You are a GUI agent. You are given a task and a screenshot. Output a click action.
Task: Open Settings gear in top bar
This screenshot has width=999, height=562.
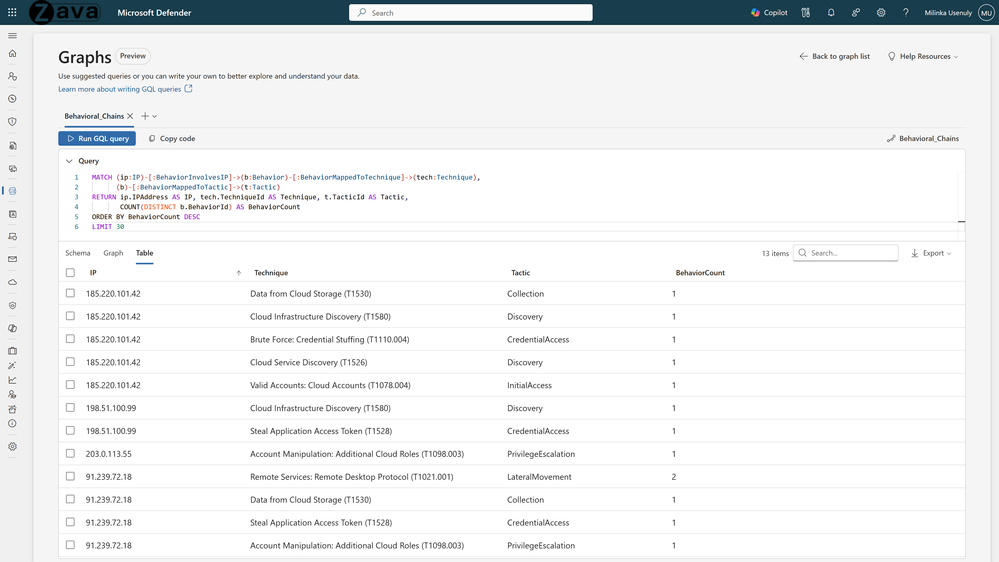881,13
